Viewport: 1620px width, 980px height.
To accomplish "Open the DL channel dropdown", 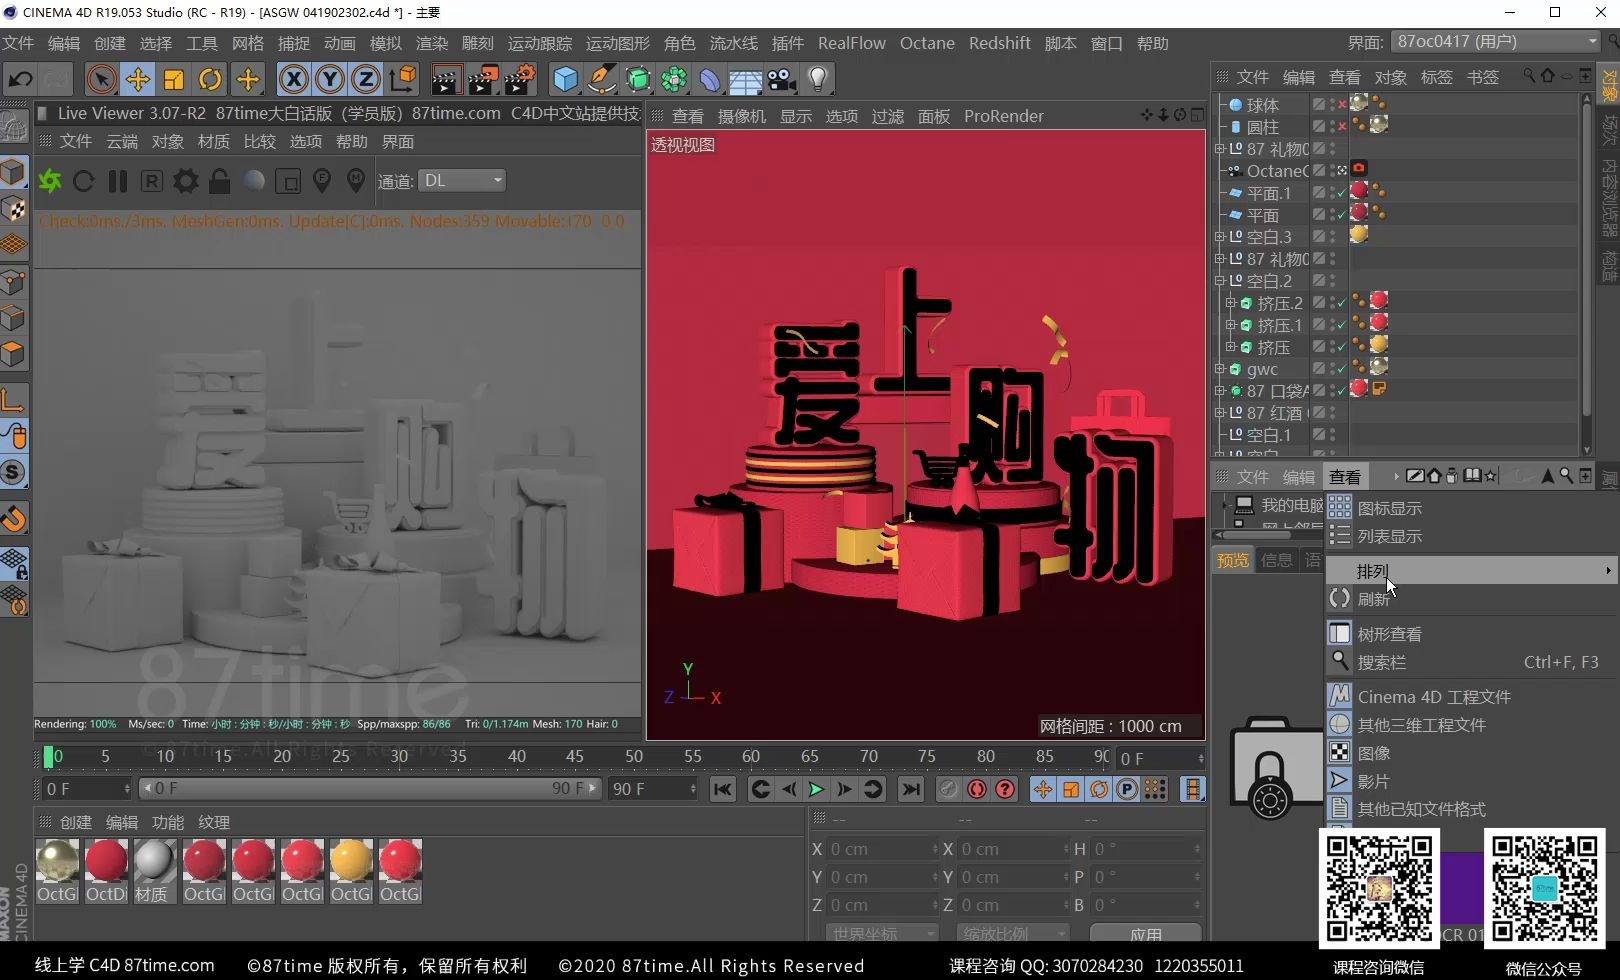I will point(462,181).
